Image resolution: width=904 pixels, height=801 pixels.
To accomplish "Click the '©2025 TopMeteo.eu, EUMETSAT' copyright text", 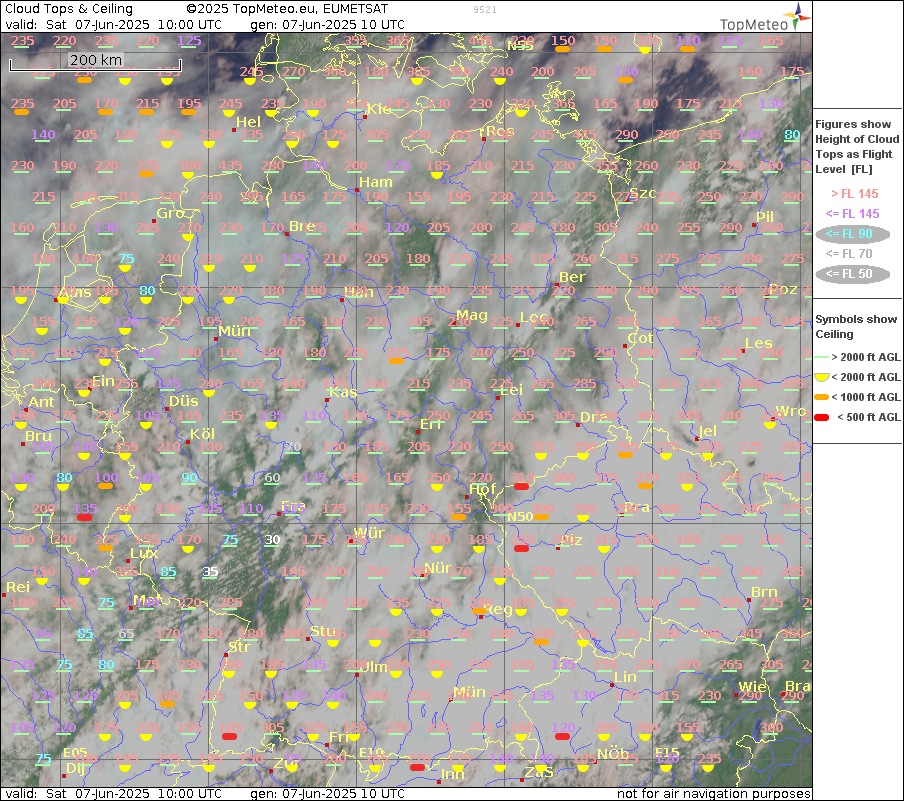I will pyautogui.click(x=287, y=9).
